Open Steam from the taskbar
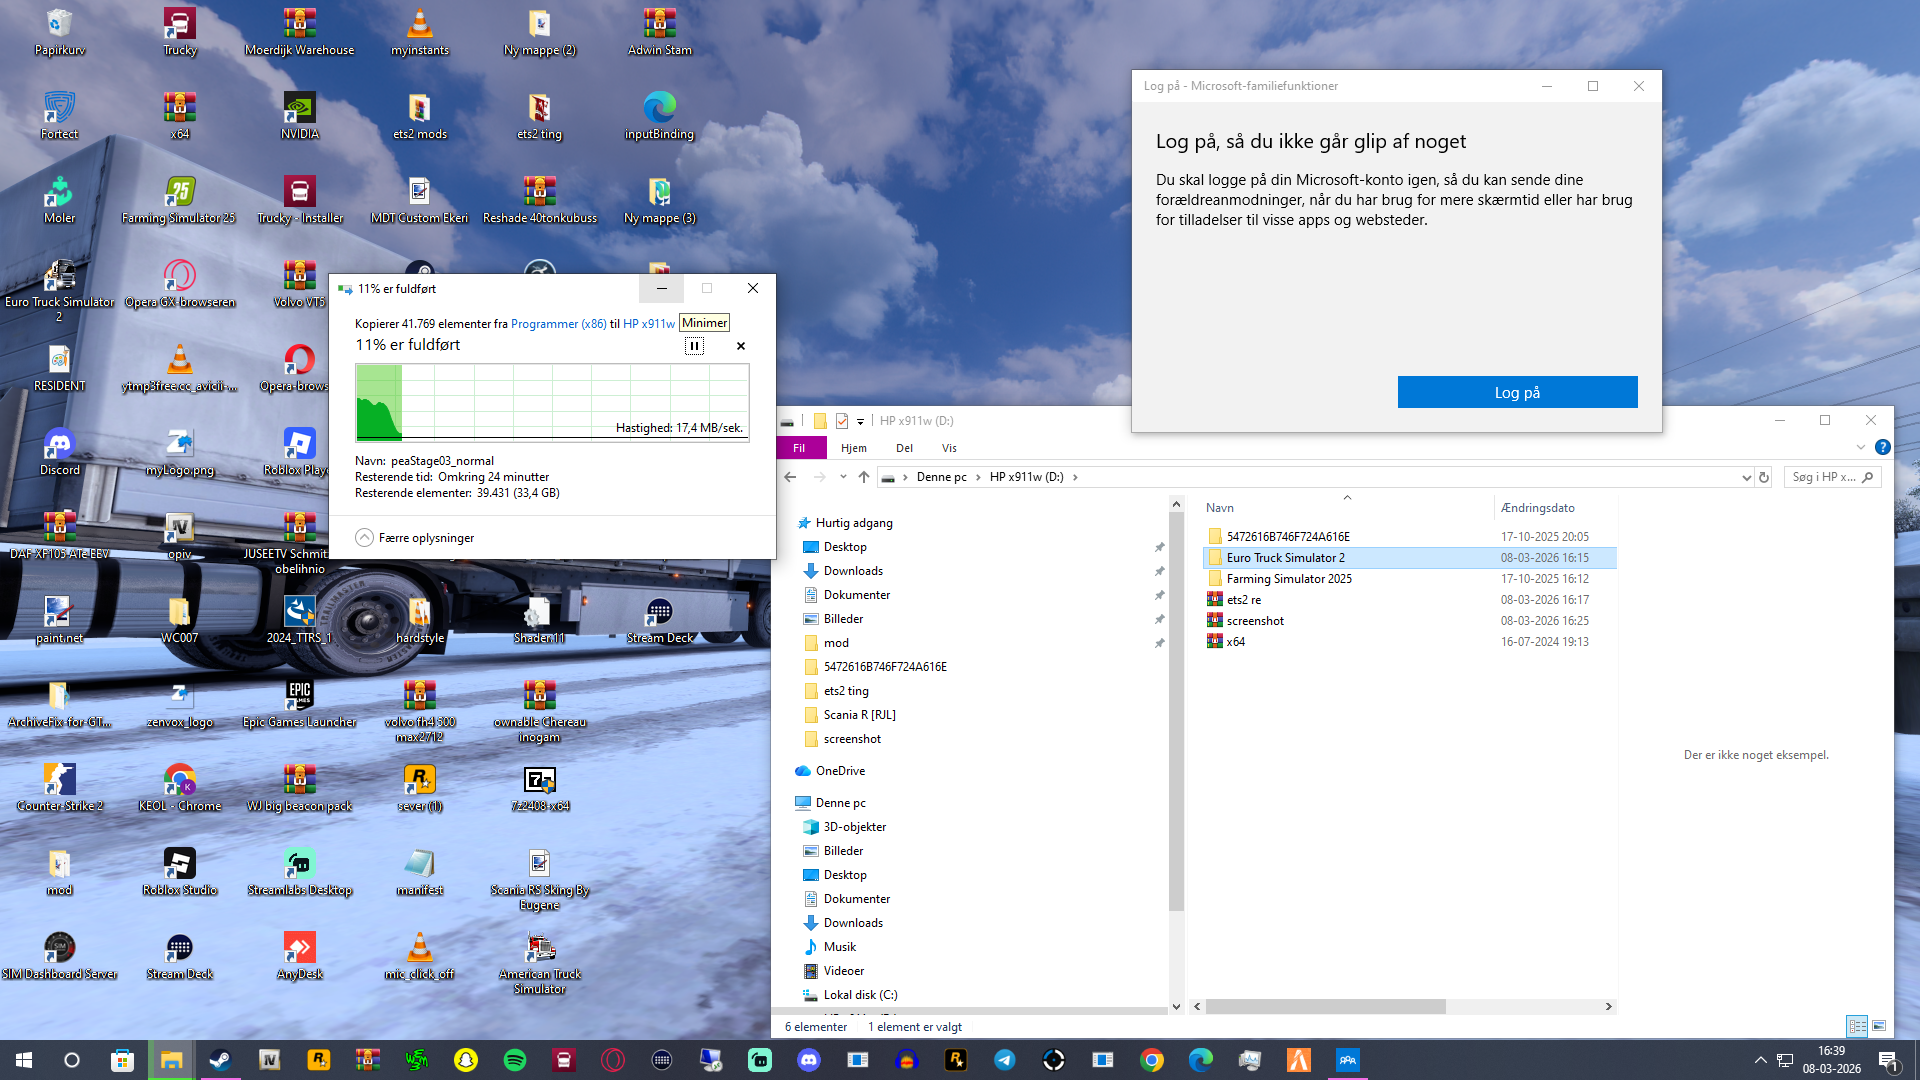The image size is (1920, 1080). (x=220, y=1060)
